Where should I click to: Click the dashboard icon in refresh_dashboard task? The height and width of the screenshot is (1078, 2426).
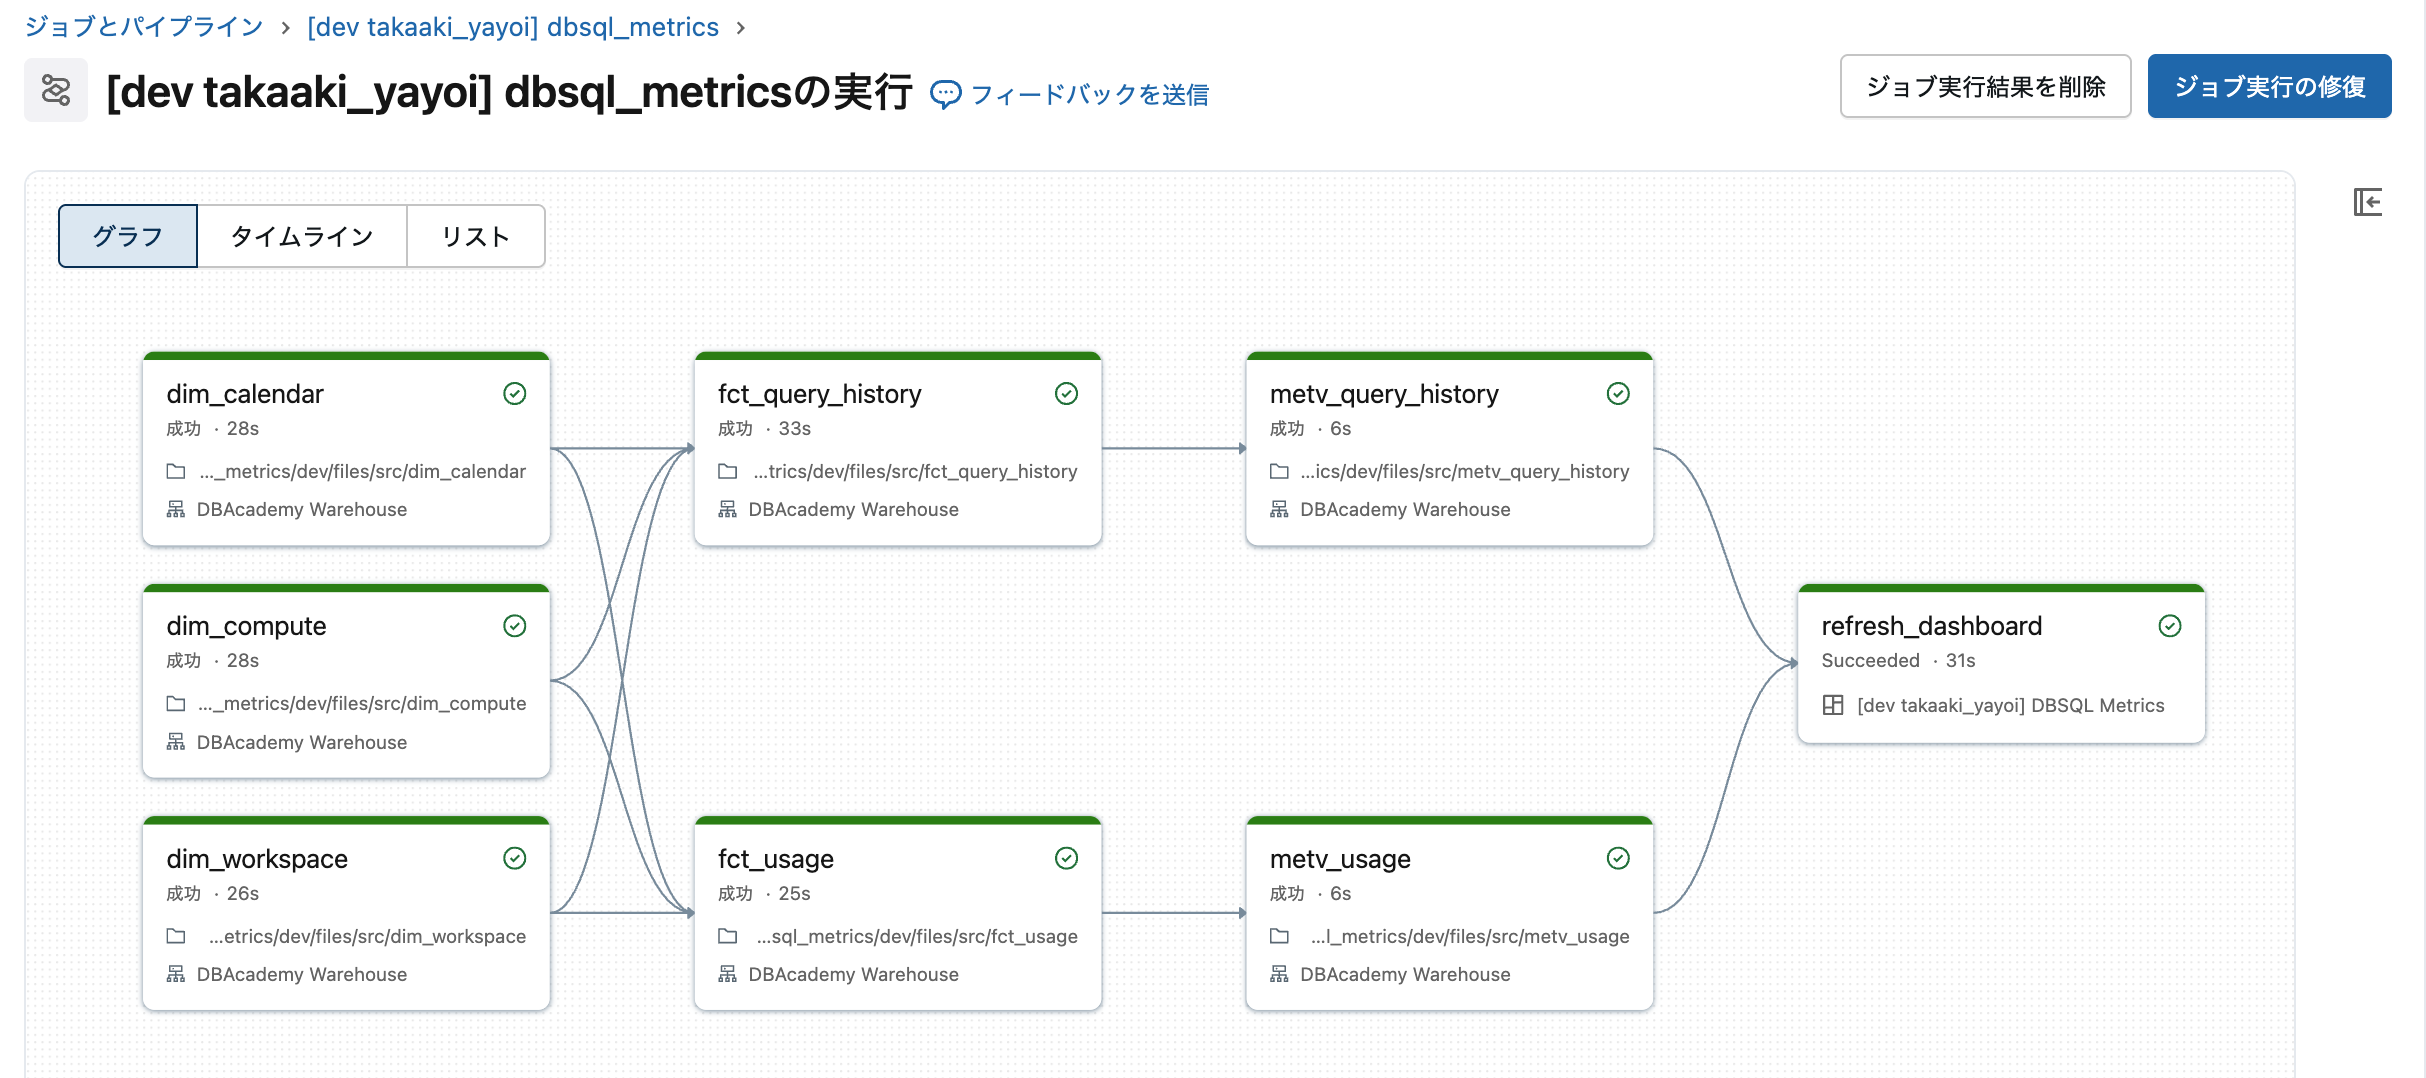tap(1833, 705)
